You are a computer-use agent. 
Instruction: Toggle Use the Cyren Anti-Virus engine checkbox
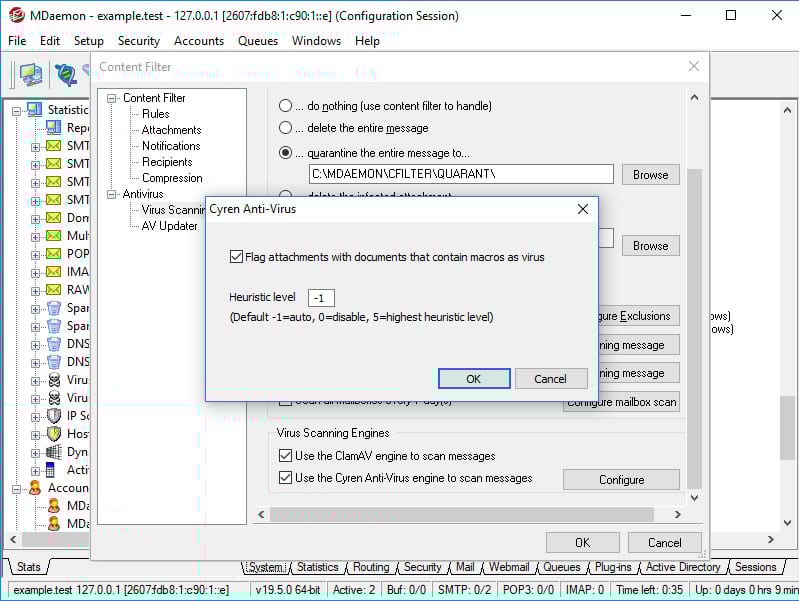coord(285,478)
